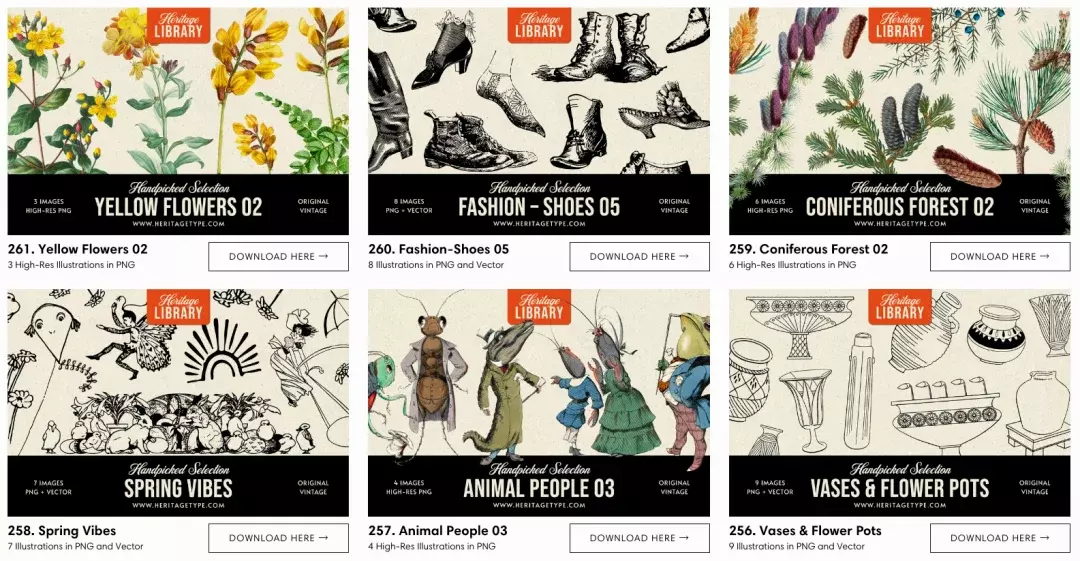
Task: Click the title '257. Animal People 03'
Action: [438, 531]
